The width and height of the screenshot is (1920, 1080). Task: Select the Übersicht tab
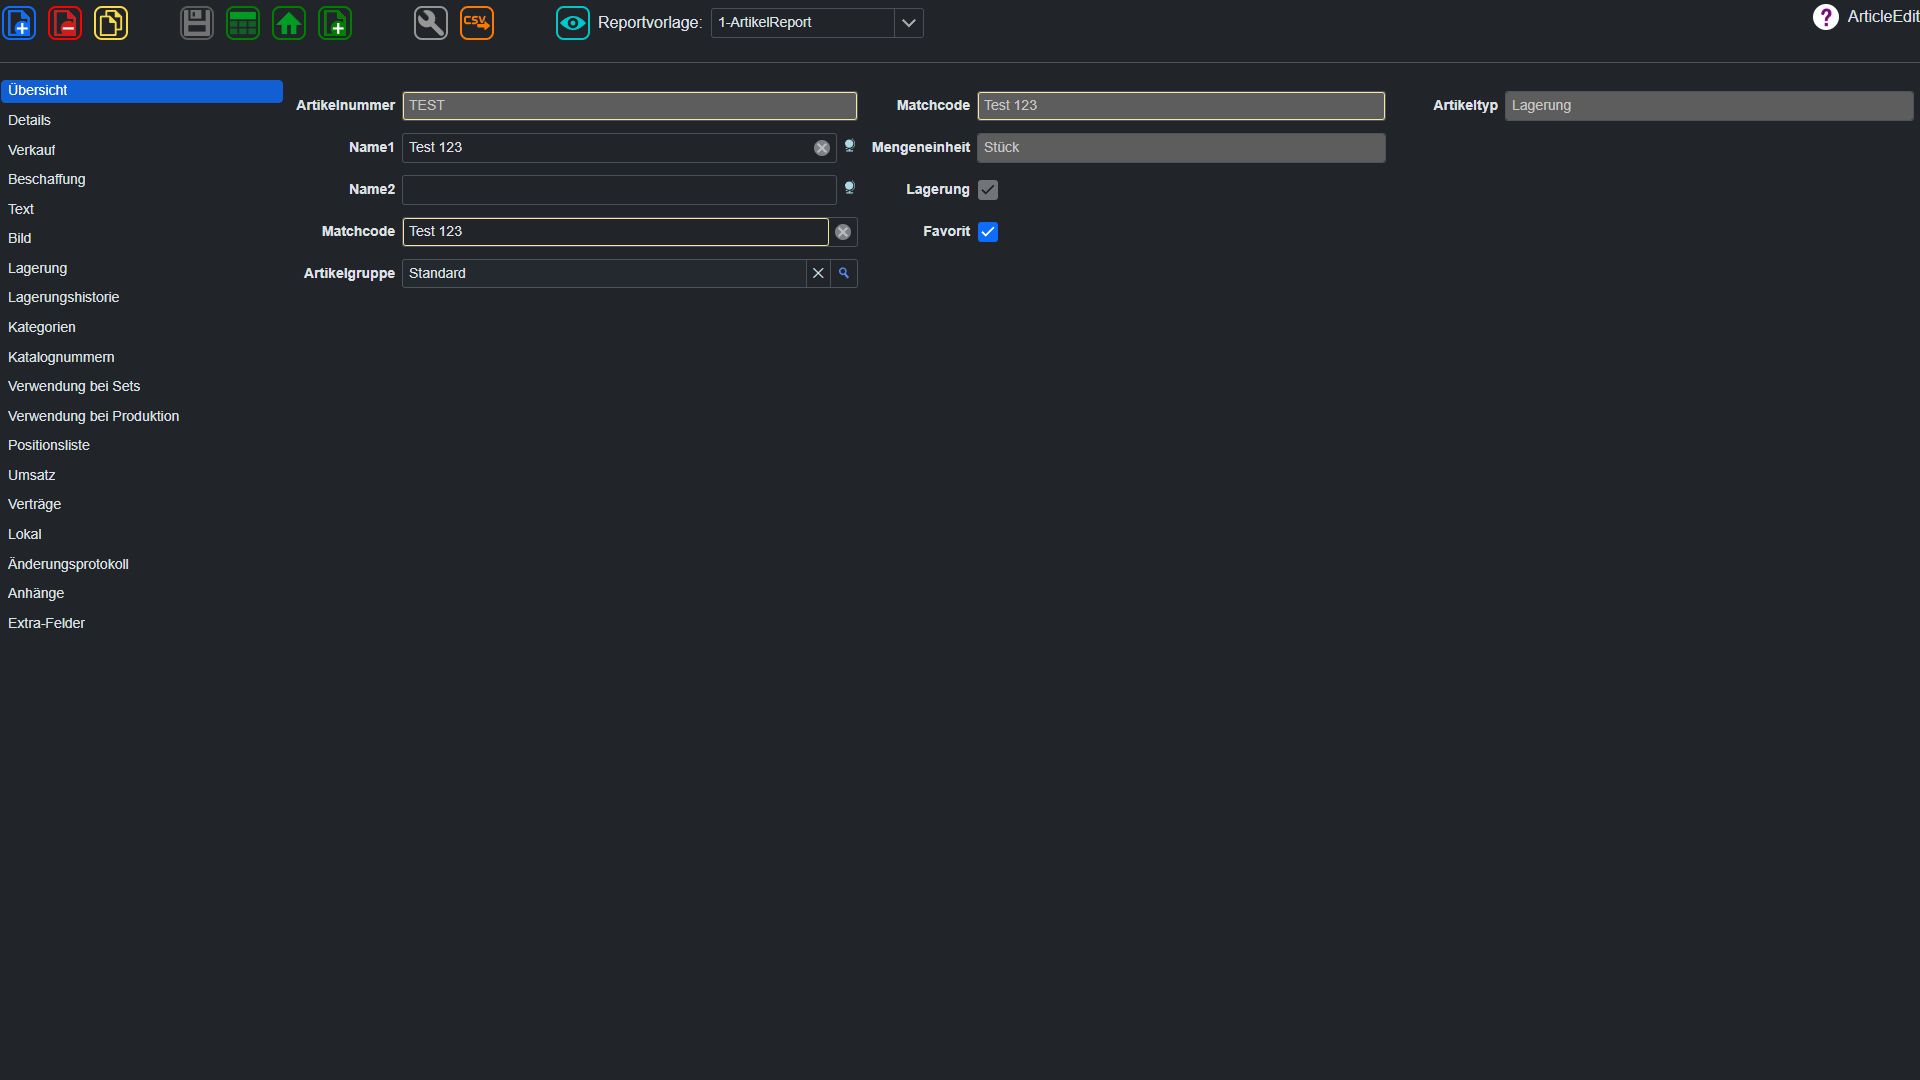[x=142, y=91]
